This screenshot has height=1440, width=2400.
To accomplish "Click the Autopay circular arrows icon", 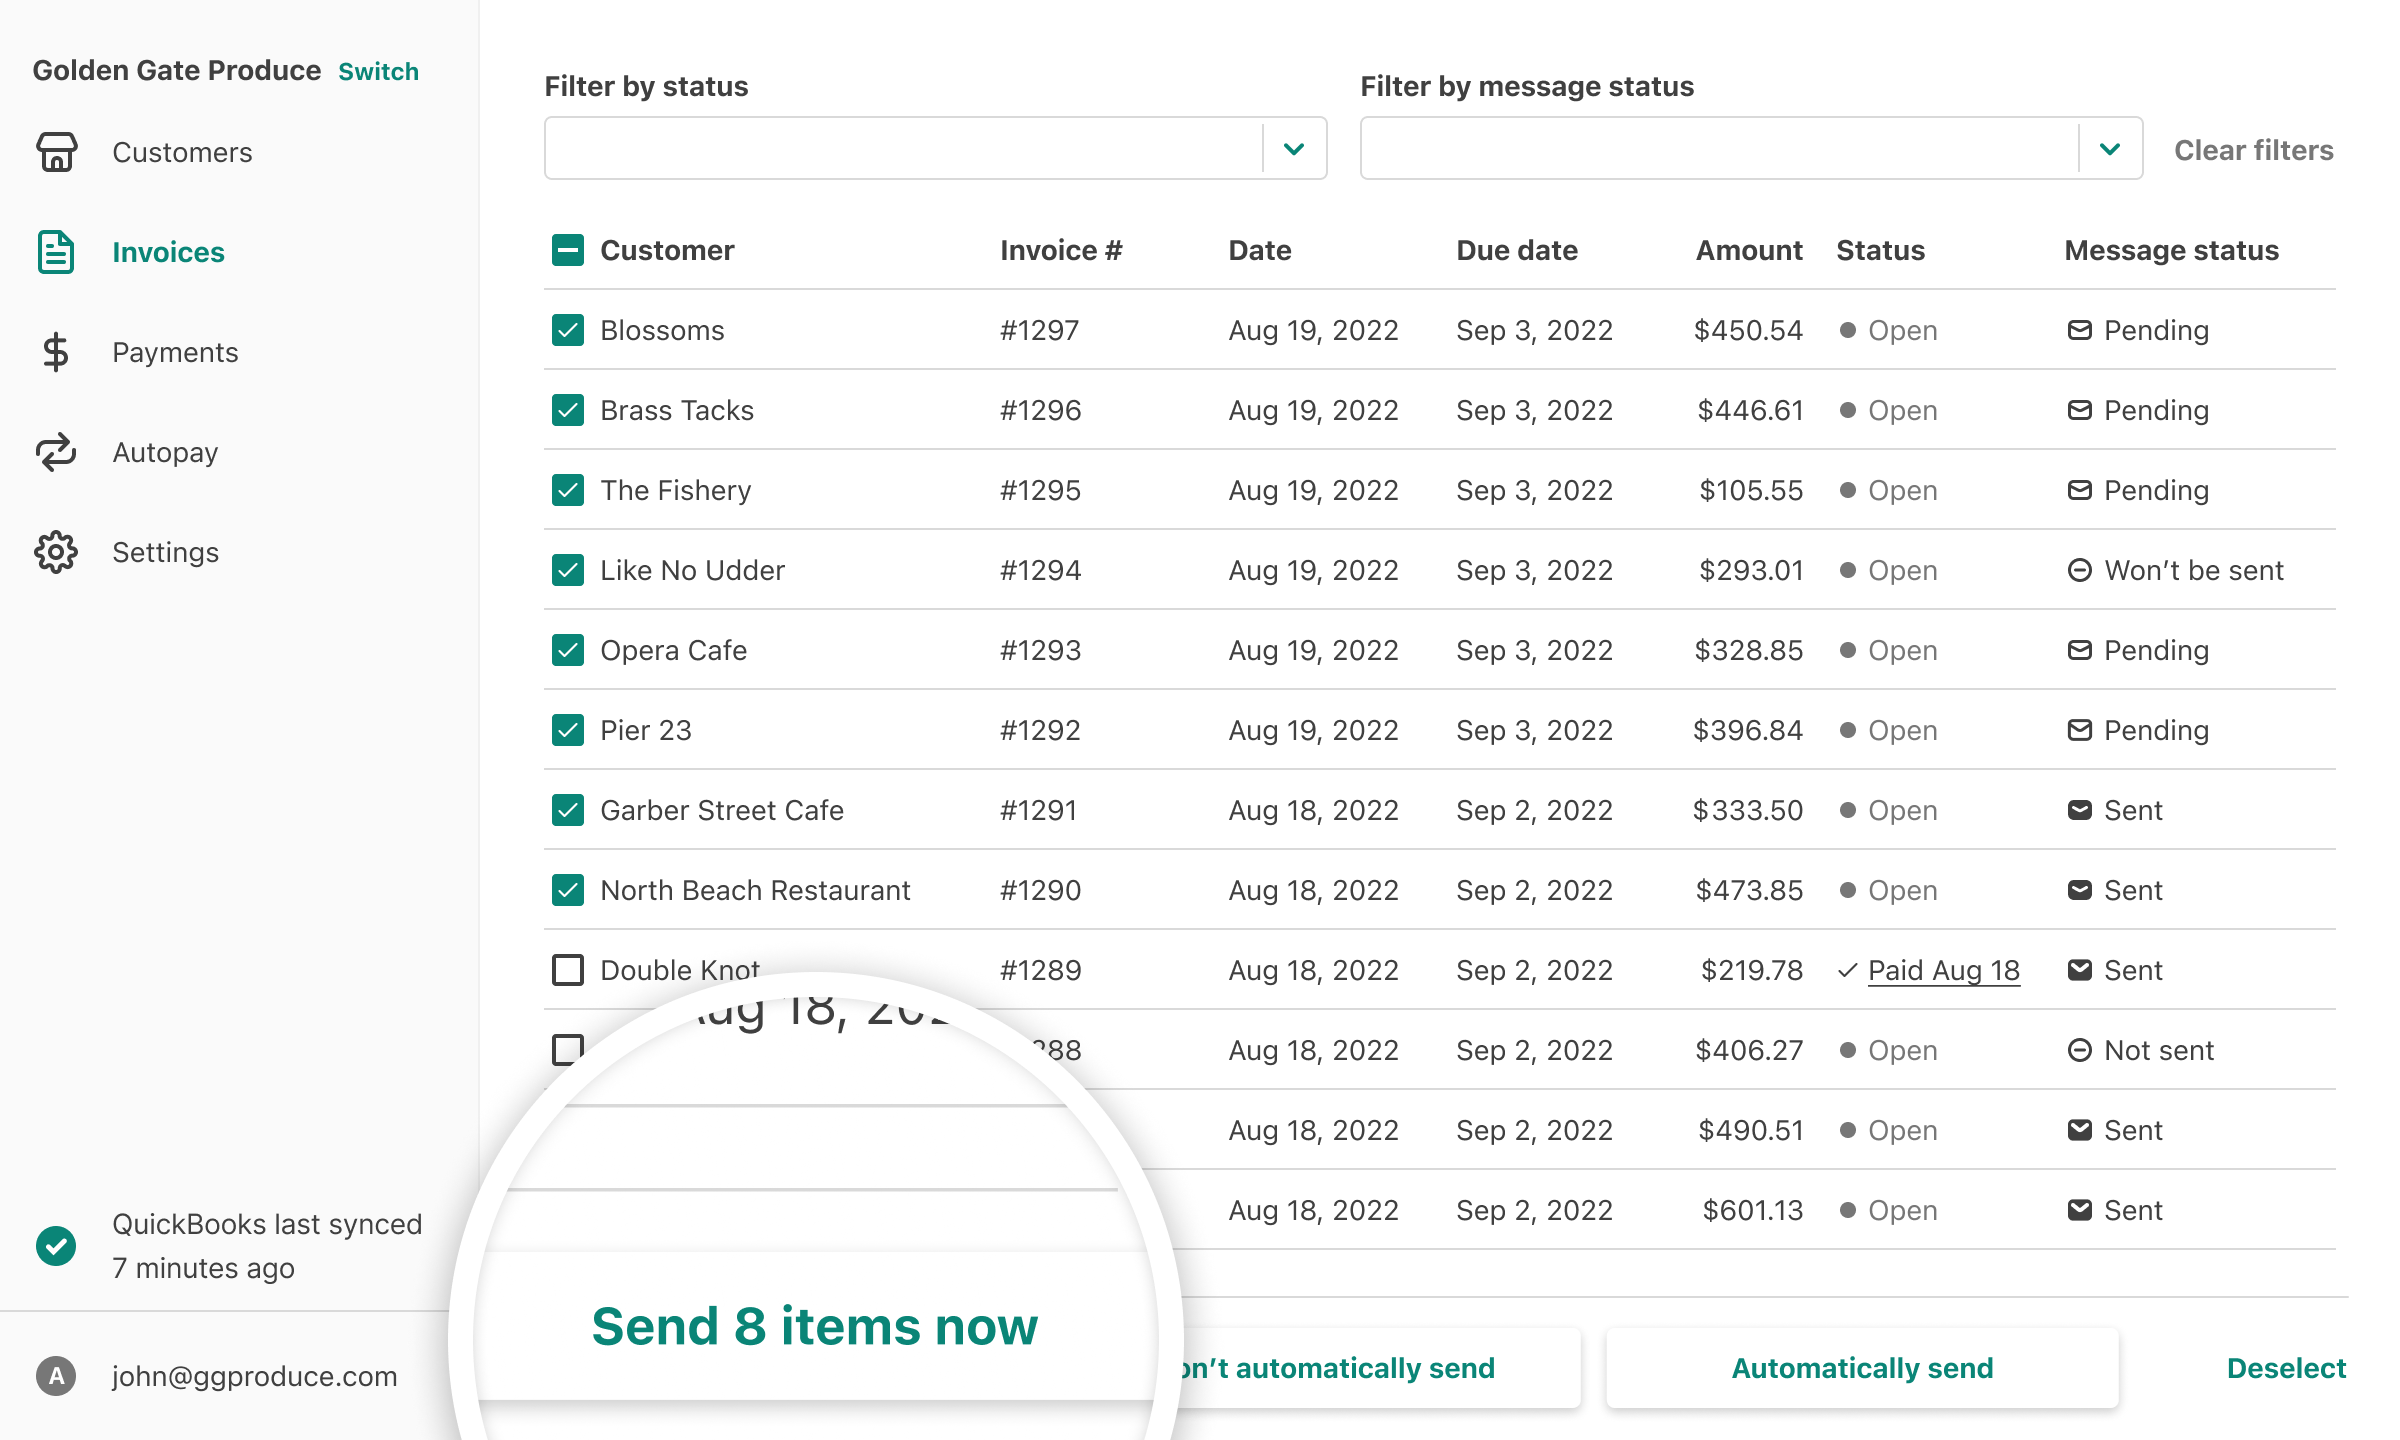I will coord(57,452).
